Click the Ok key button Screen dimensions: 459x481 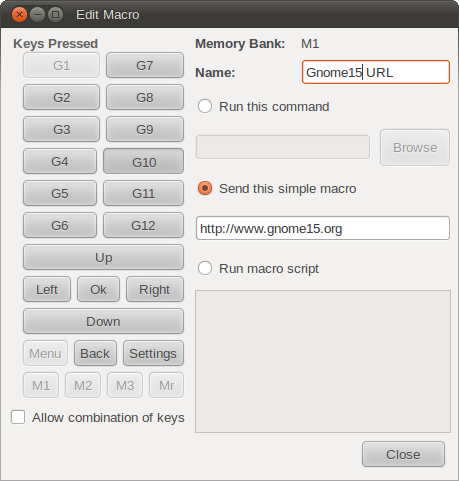pos(98,289)
